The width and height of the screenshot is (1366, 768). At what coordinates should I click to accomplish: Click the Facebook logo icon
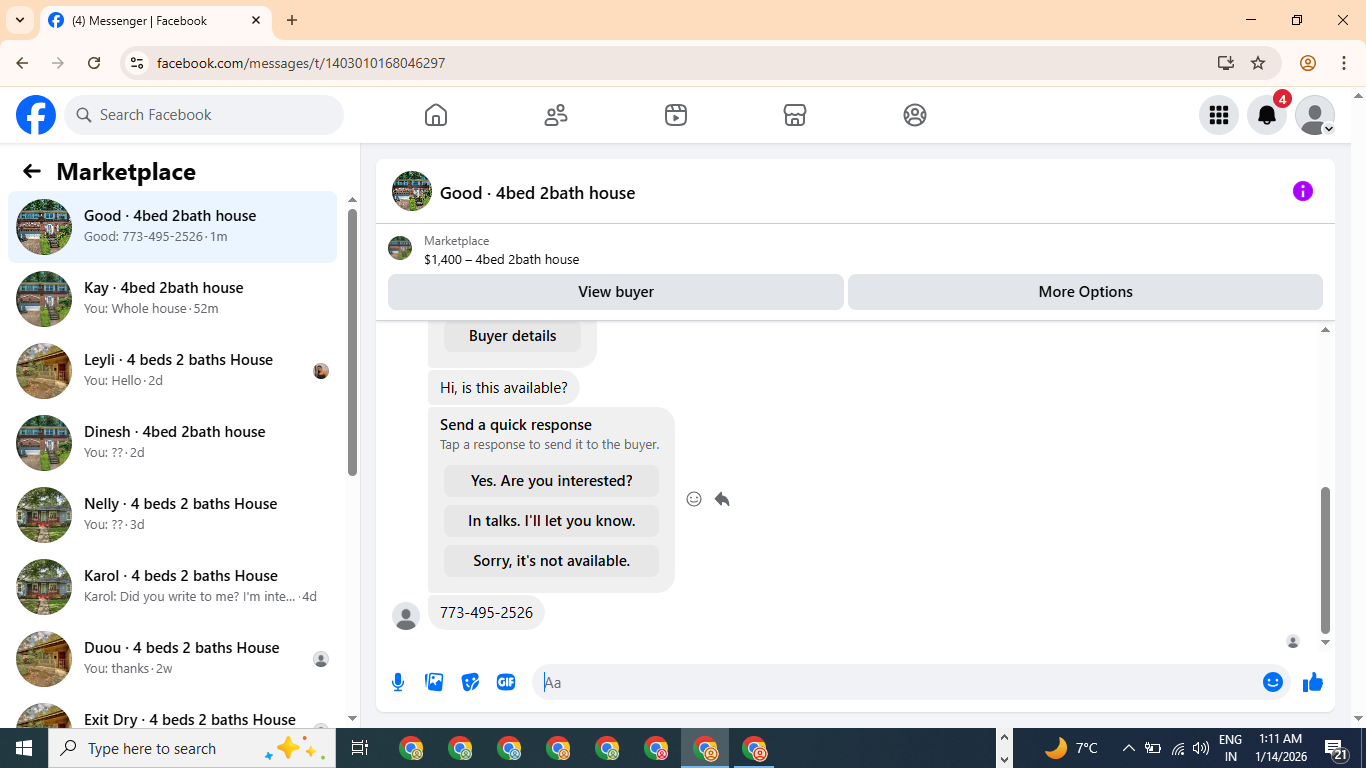click(36, 115)
